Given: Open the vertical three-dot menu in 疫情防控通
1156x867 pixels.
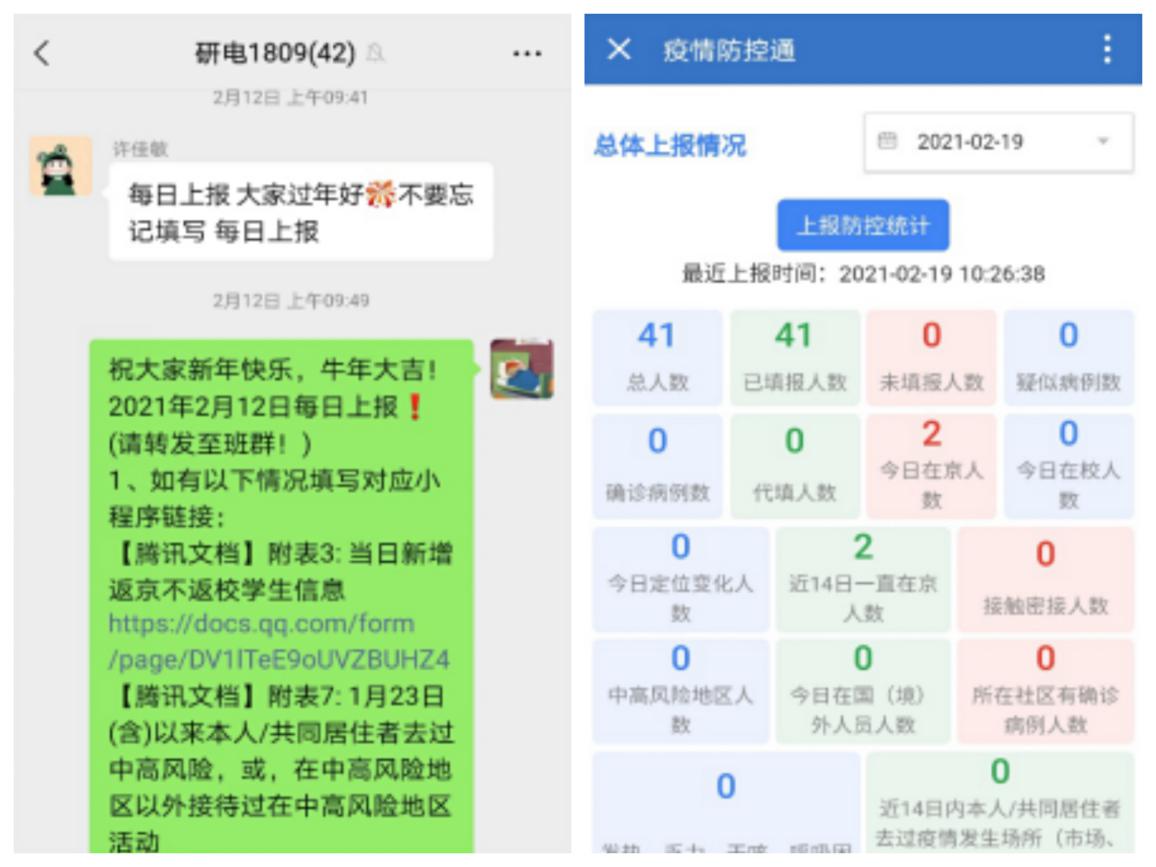Looking at the screenshot, I should click(x=1106, y=49).
